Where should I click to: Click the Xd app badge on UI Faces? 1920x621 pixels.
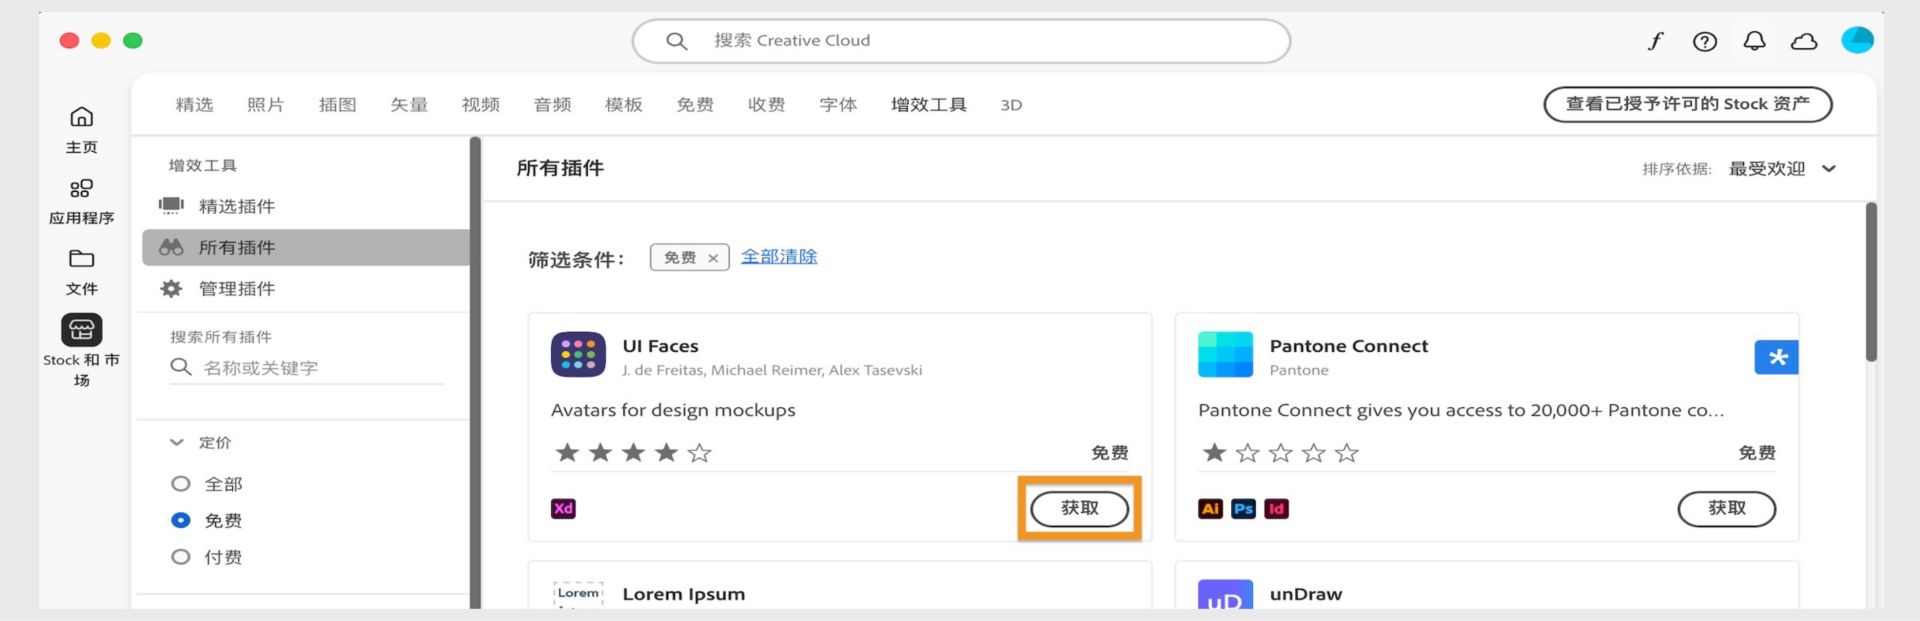(563, 508)
